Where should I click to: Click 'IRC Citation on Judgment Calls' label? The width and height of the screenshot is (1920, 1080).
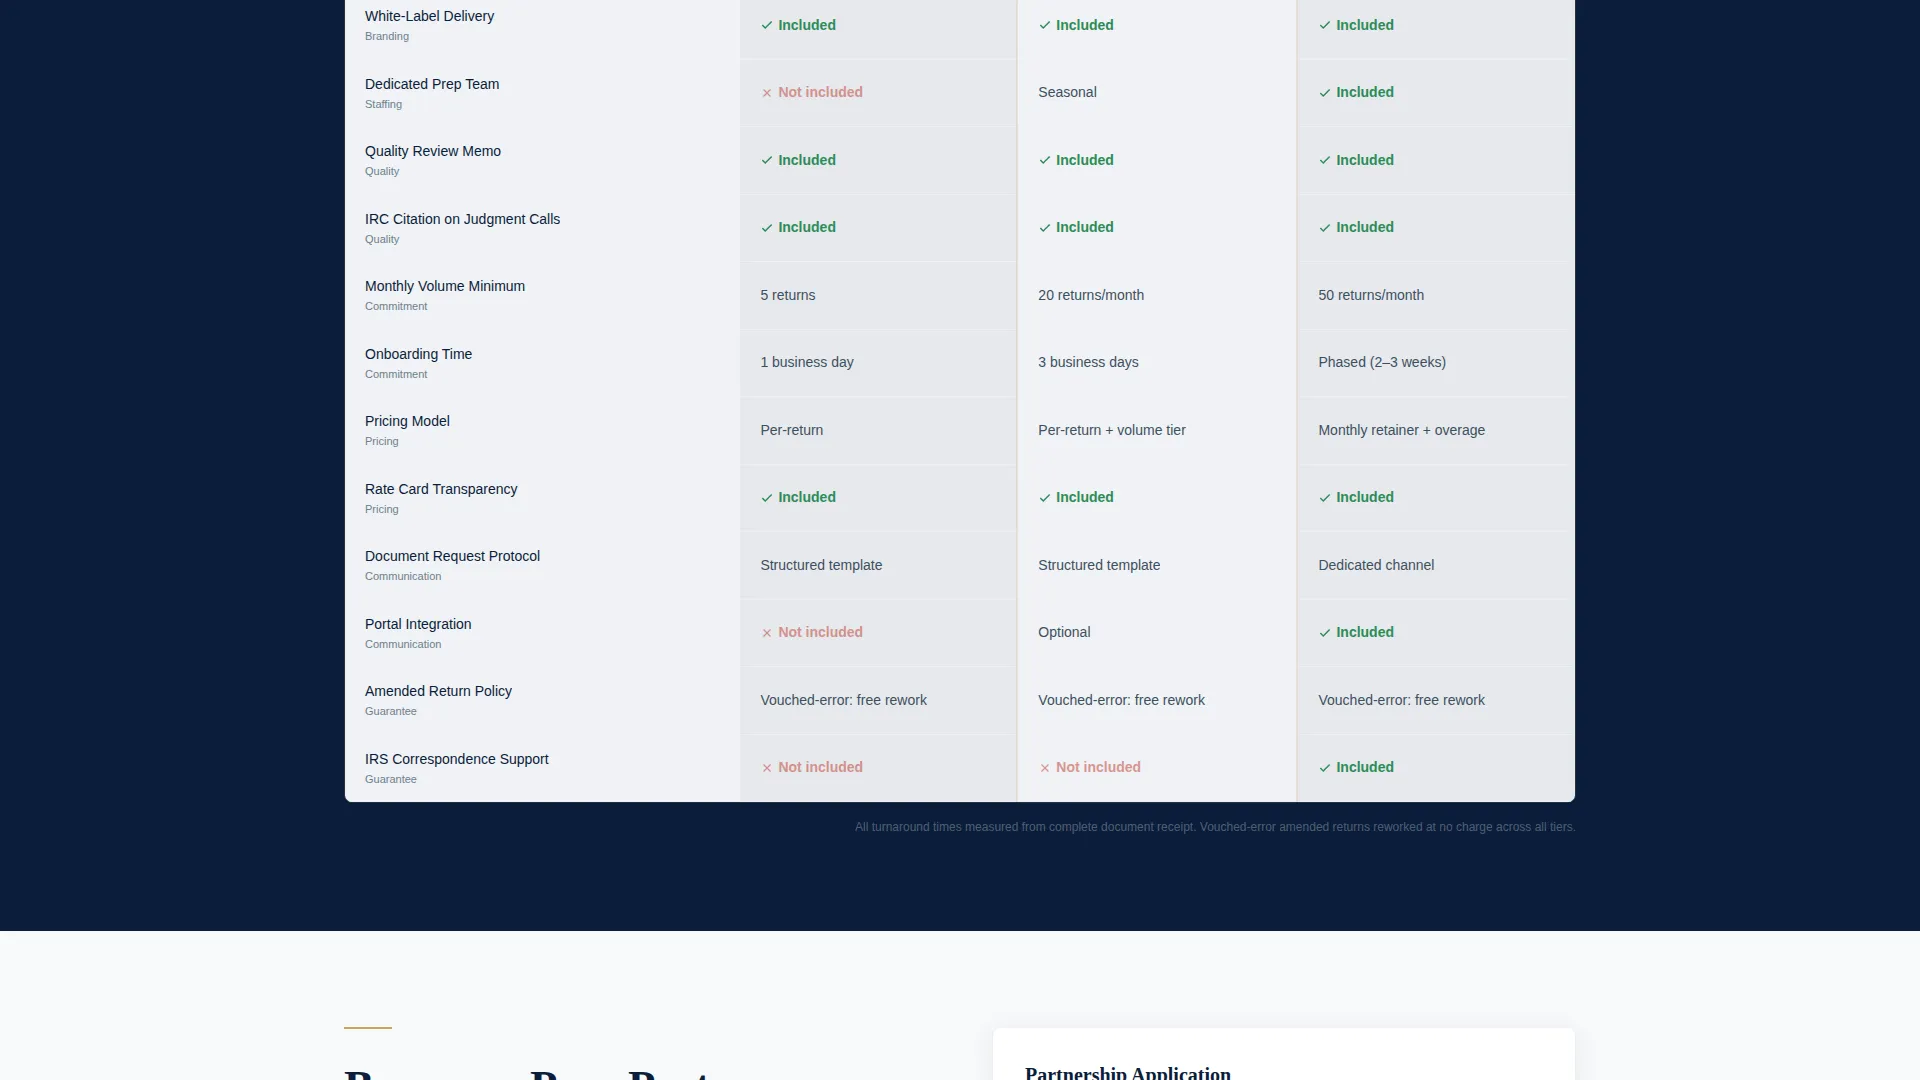point(462,219)
